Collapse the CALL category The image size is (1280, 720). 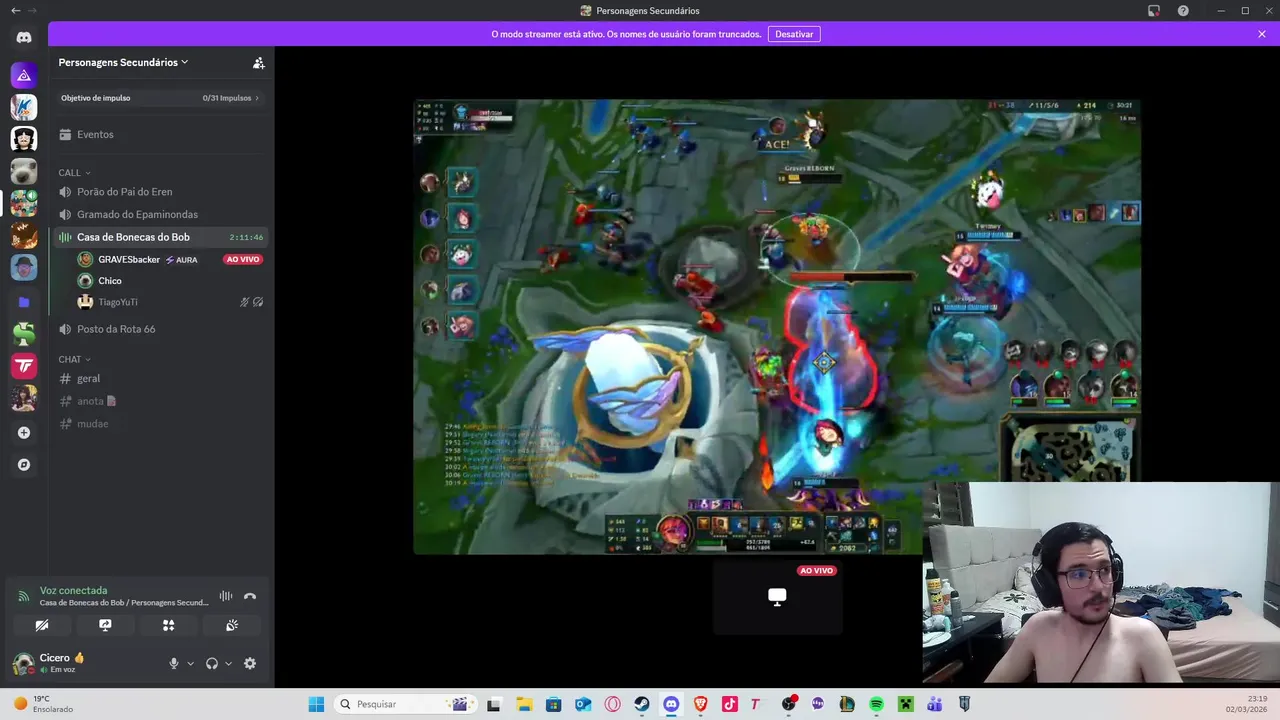pos(74,173)
